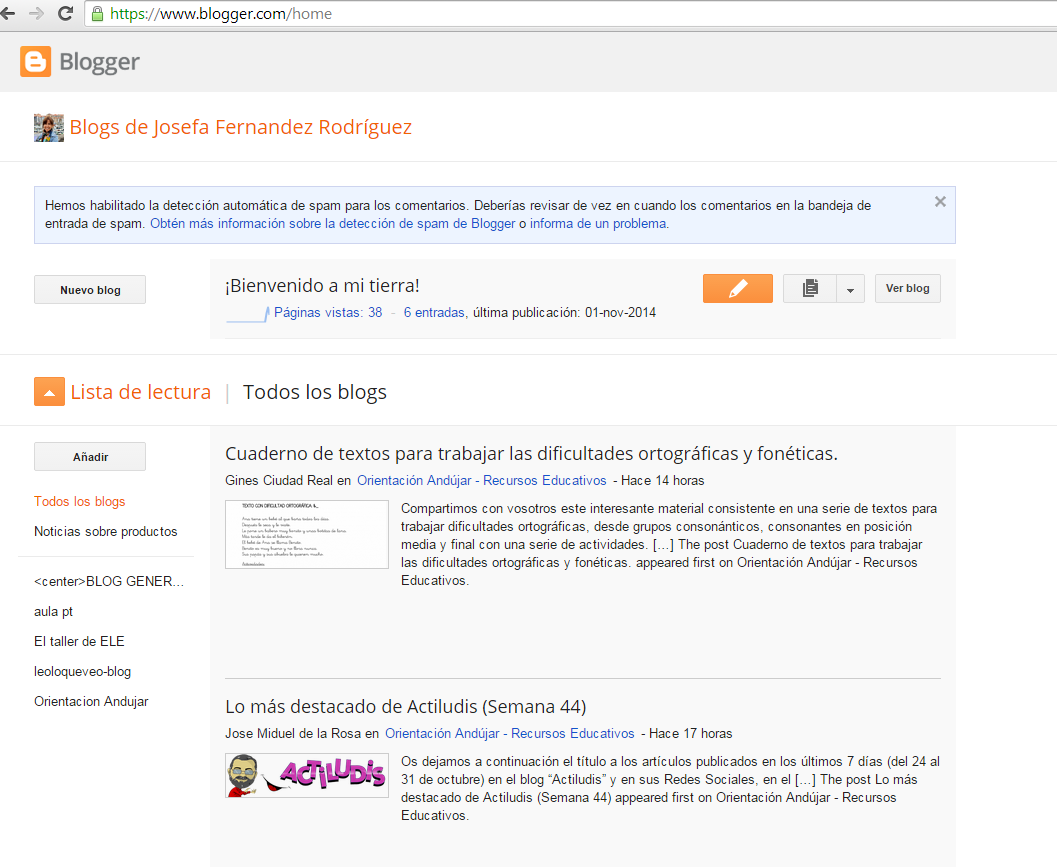The image size is (1057, 867).
Task: Click 'última publicación: 01-nov-2014' text
Action: 564,313
